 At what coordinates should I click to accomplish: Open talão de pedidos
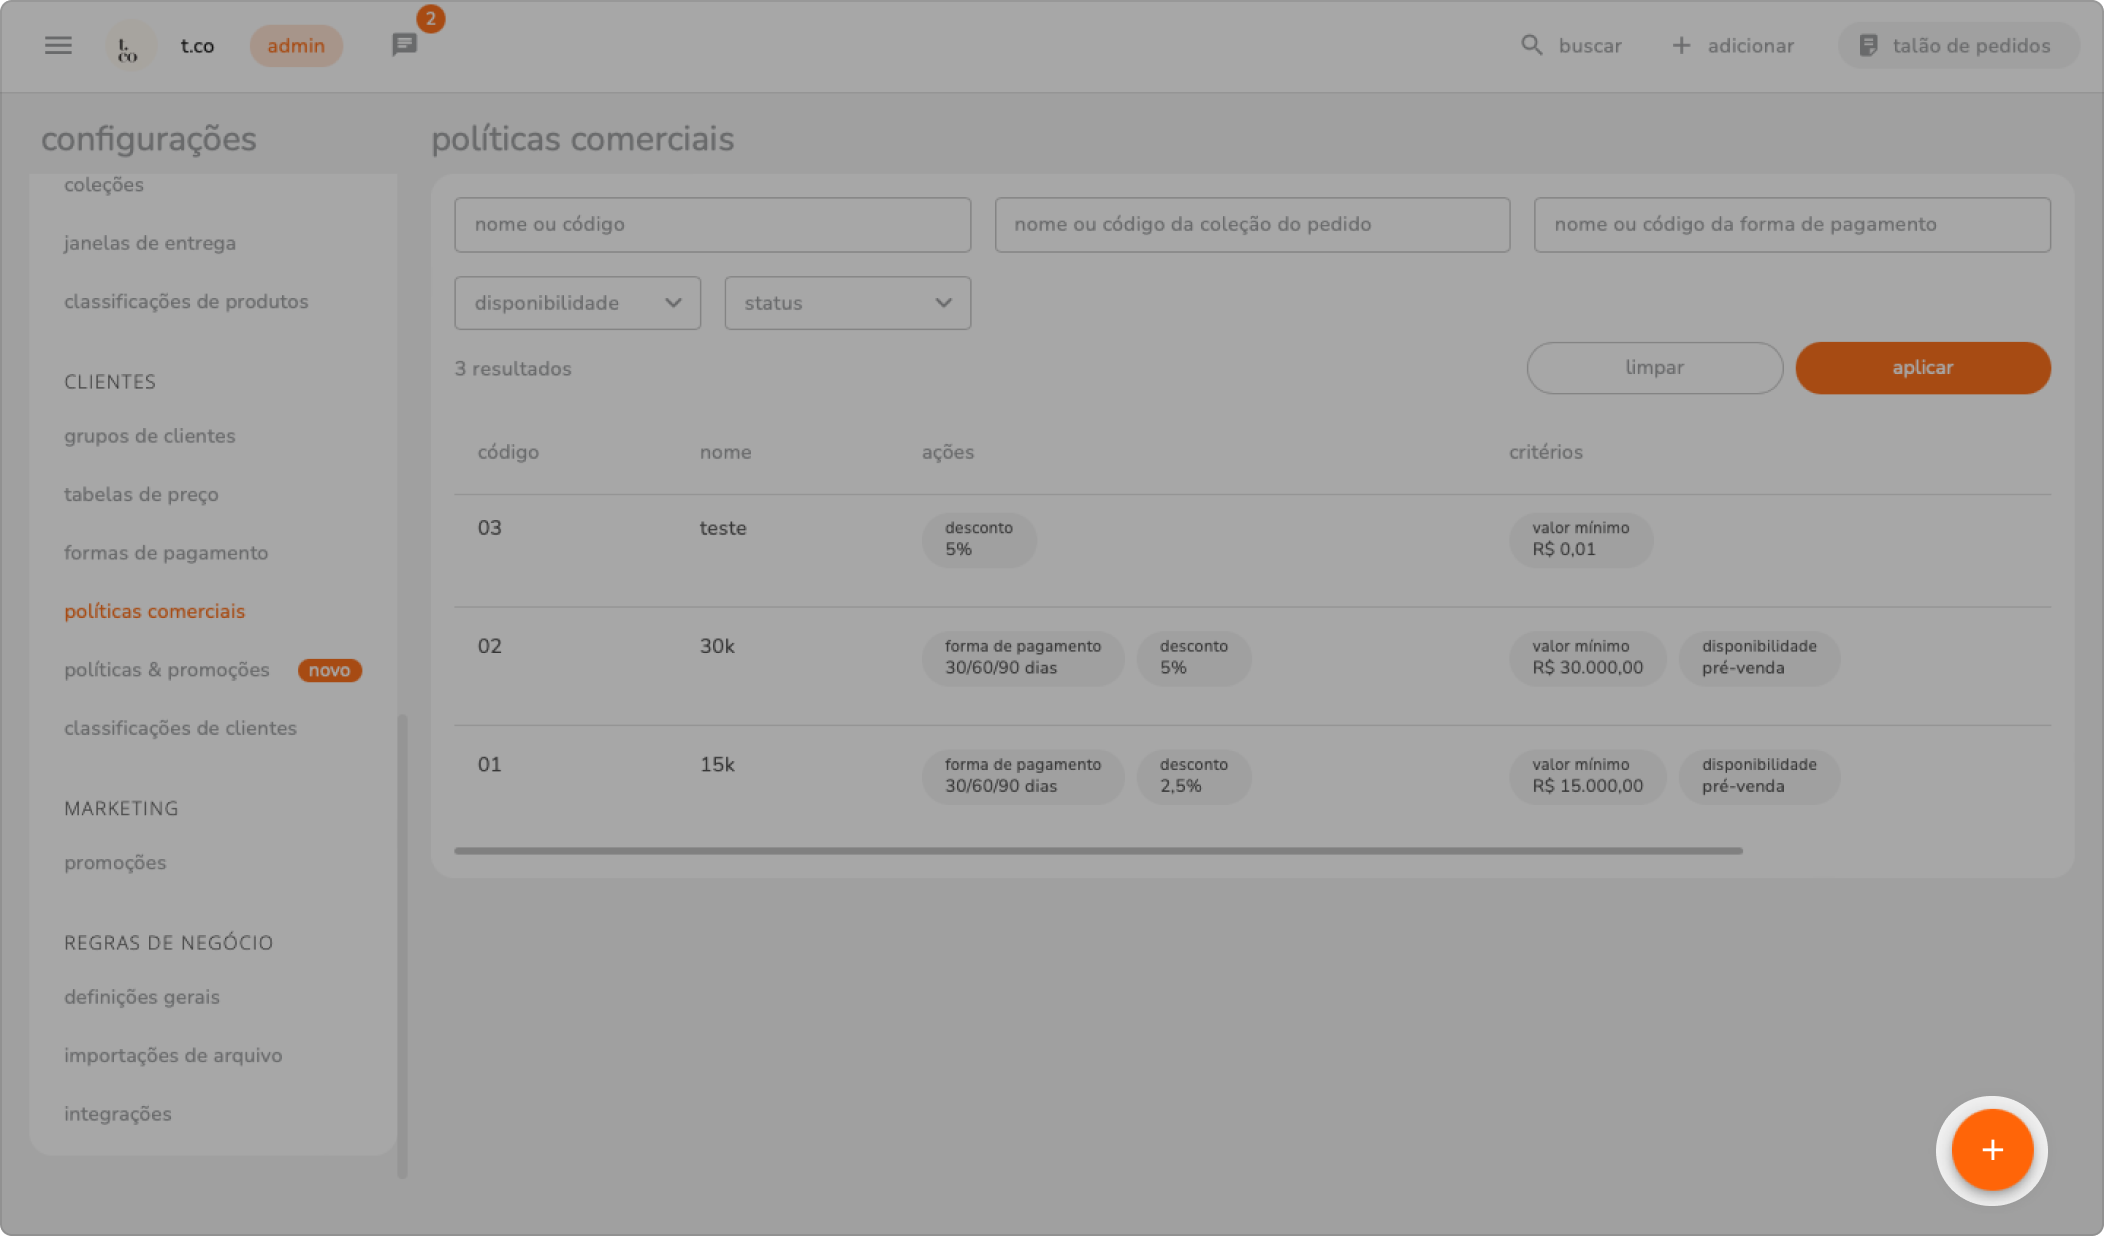[1957, 46]
